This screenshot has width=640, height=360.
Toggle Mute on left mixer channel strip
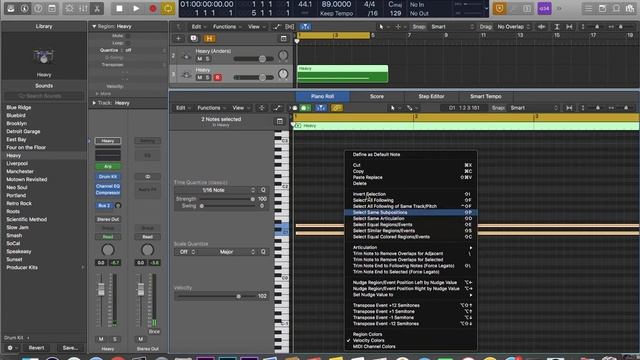click(x=101, y=339)
